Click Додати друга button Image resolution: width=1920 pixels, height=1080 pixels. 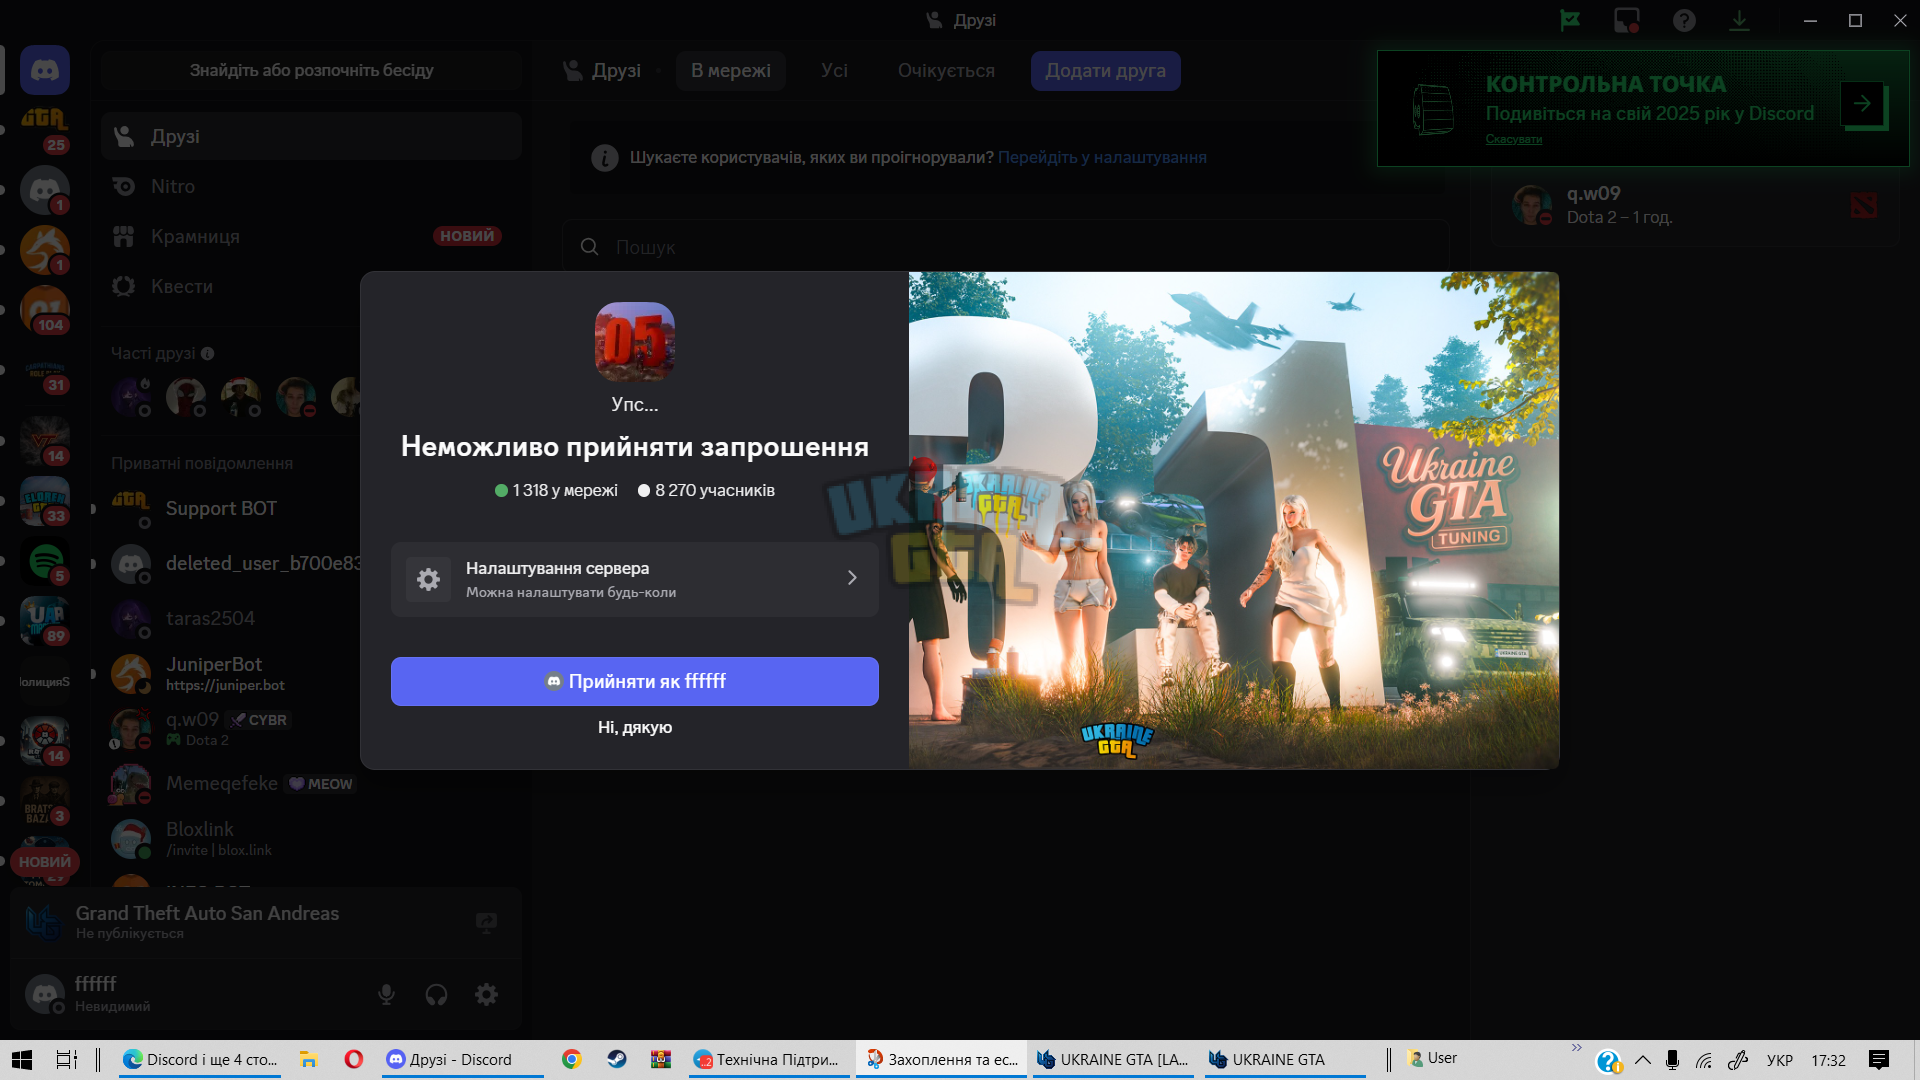pos(1106,71)
